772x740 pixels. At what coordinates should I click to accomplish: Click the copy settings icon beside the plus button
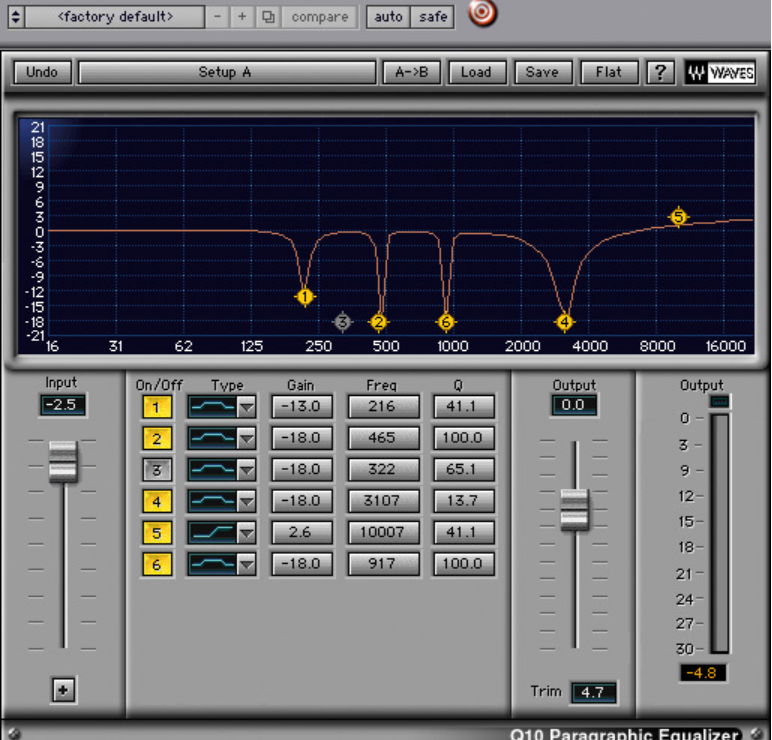pos(267,17)
